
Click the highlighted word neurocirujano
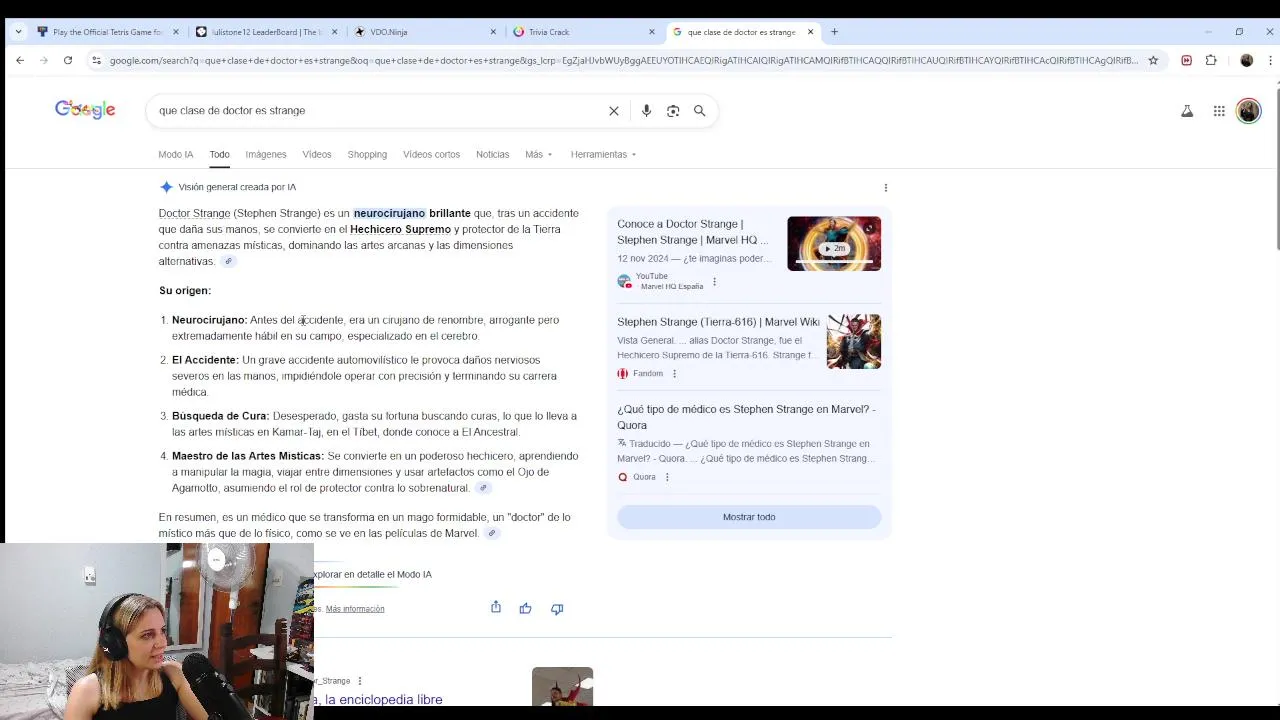click(x=389, y=213)
